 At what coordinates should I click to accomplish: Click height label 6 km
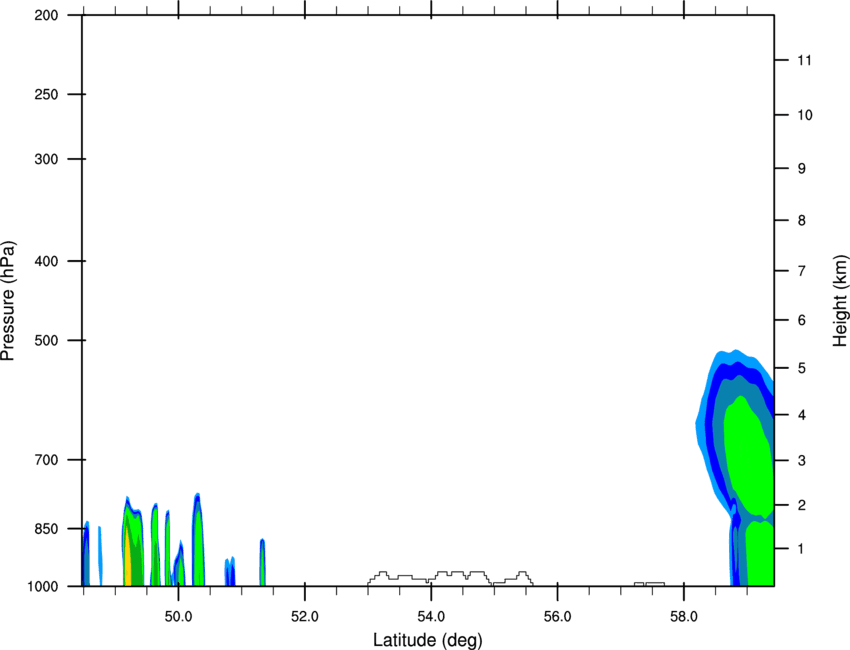pyautogui.click(x=801, y=320)
